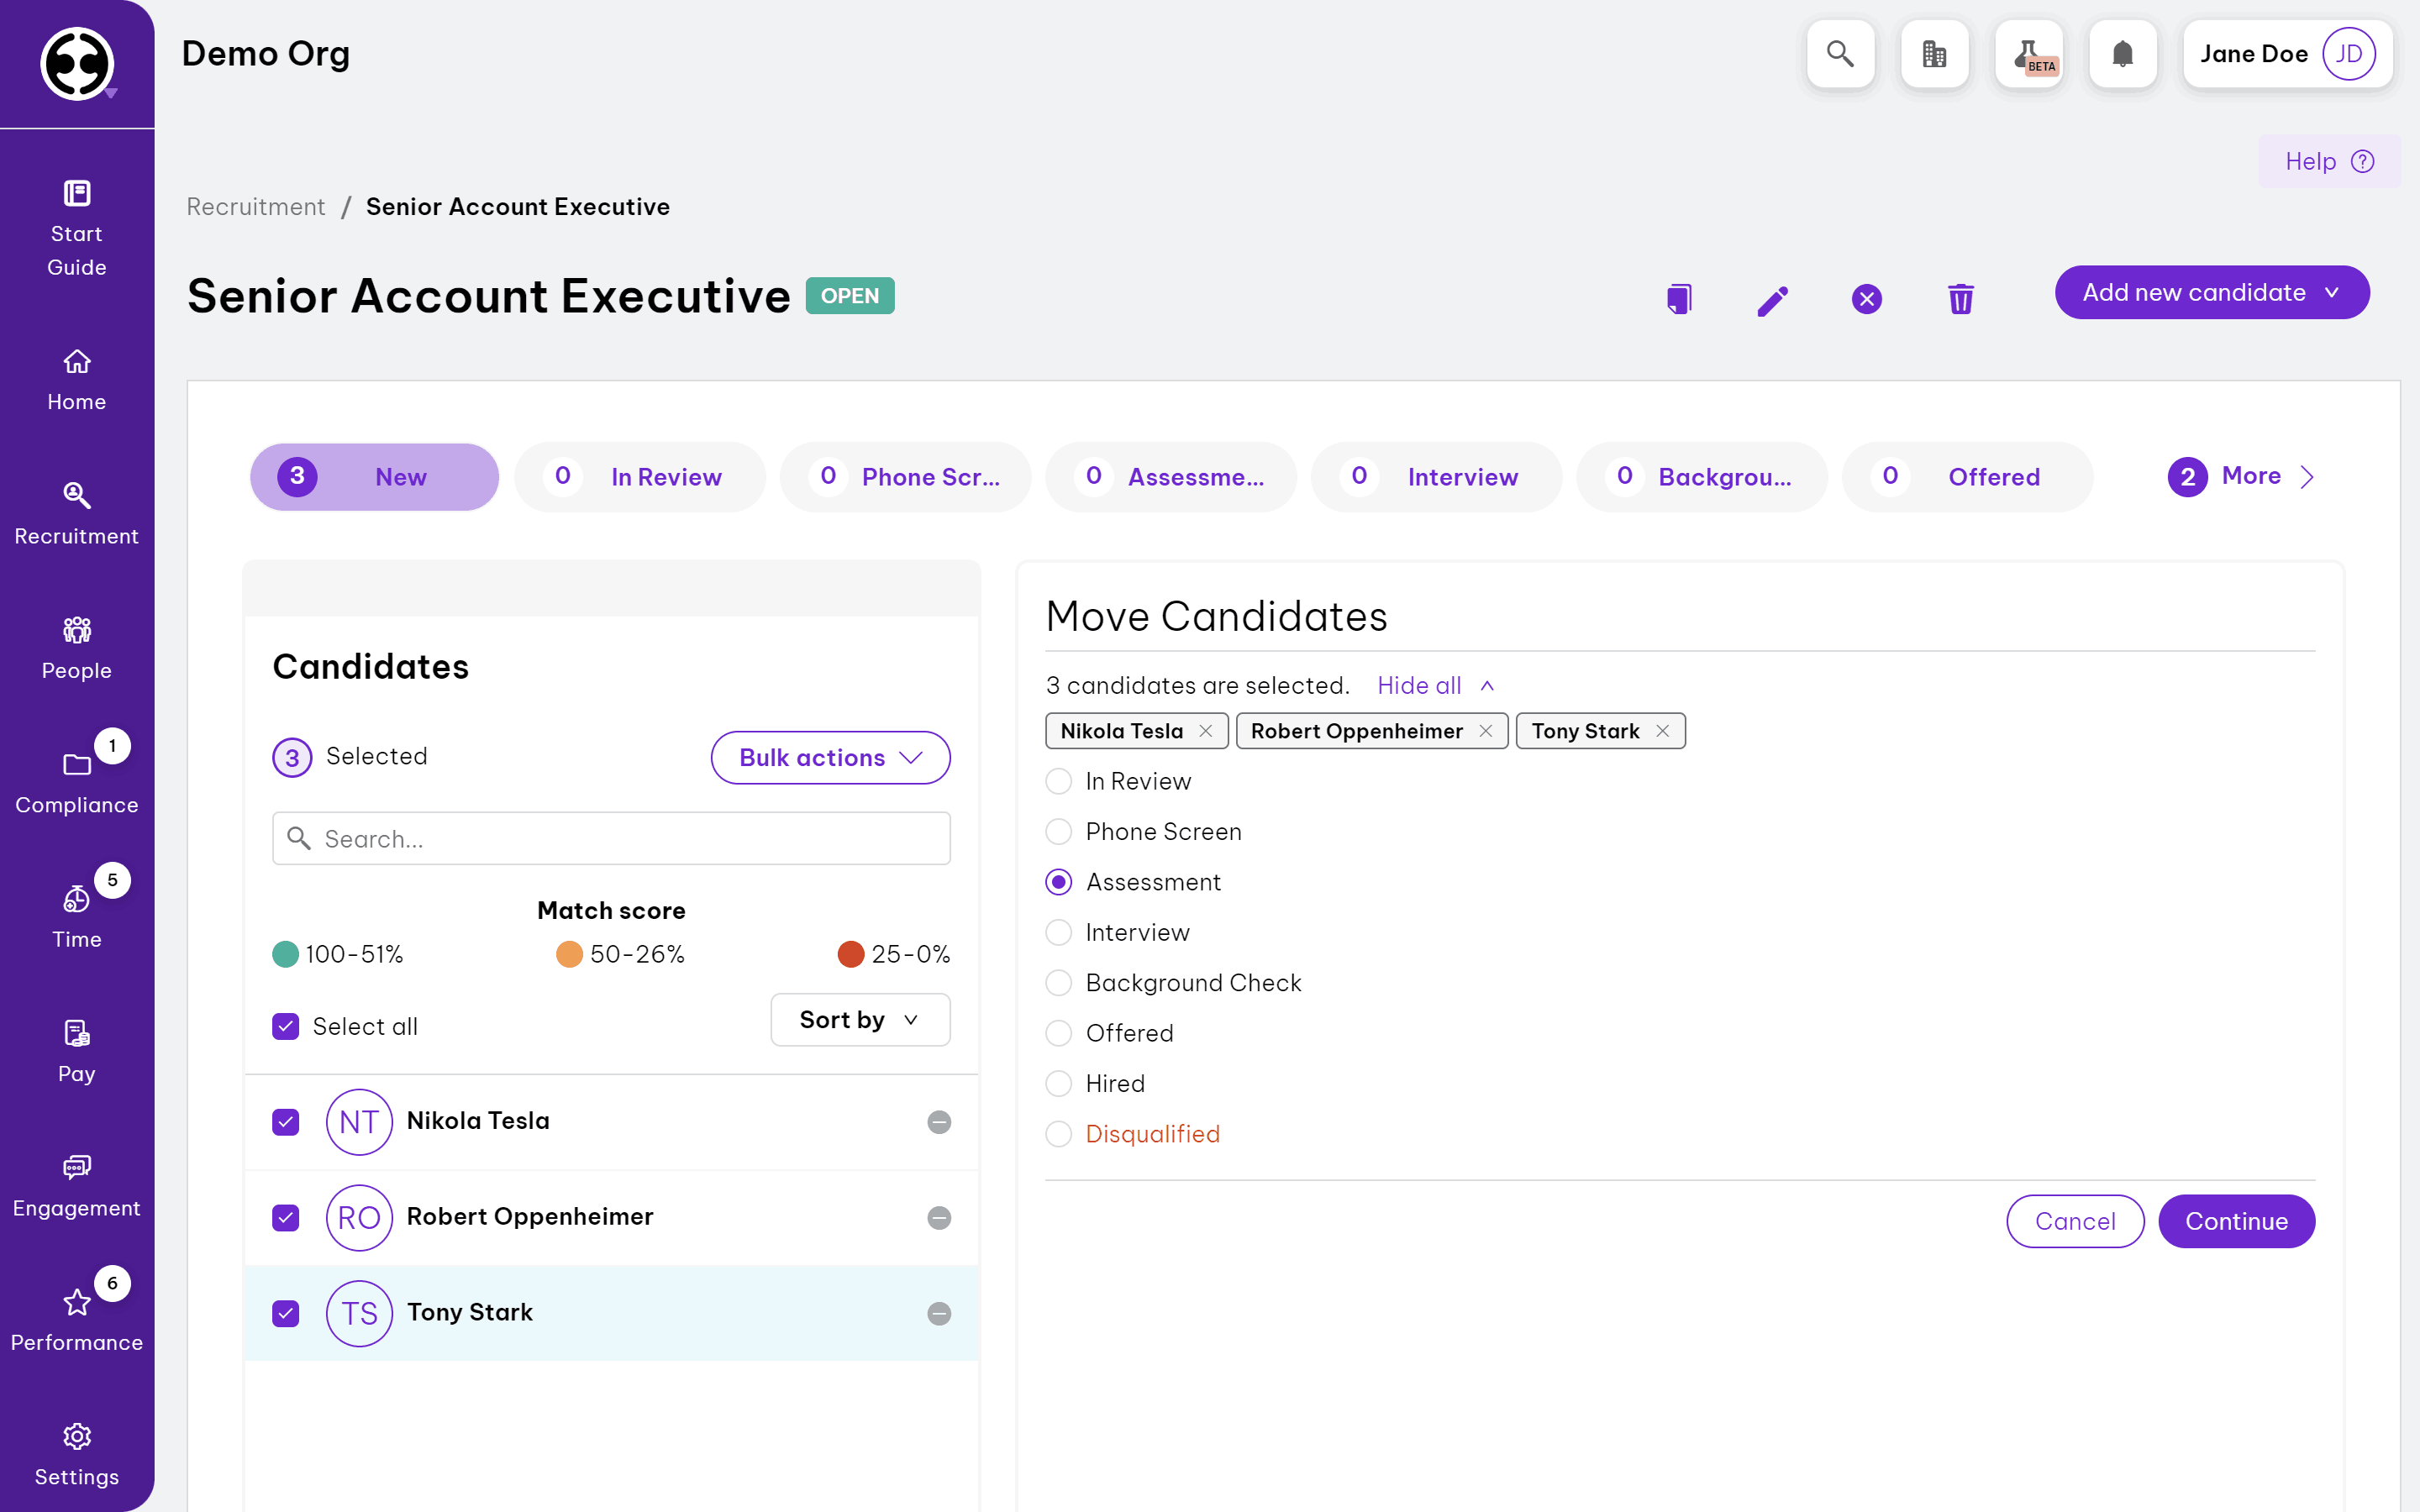Select the Interview radio option

[x=1058, y=932]
